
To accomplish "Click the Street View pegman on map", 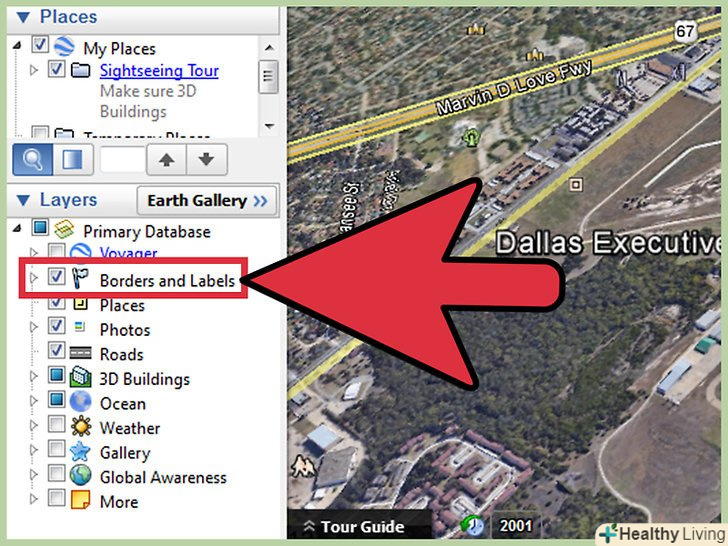I will coord(302,466).
